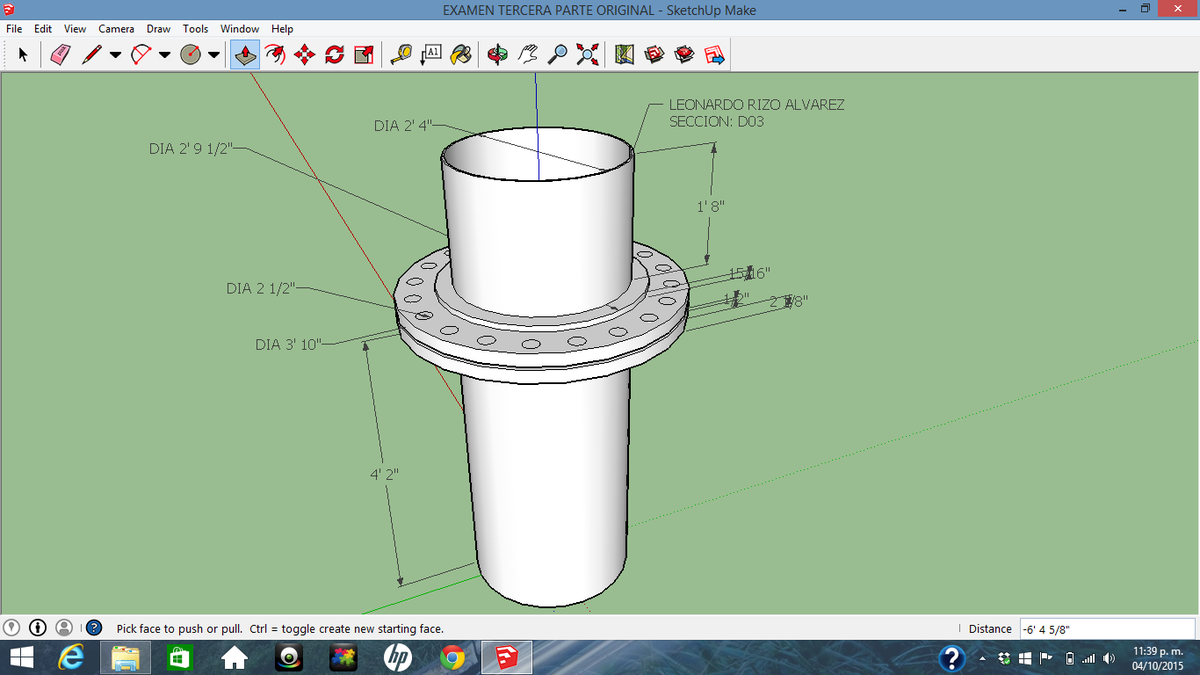Choose the Arc tool
1200x675 pixels.
point(141,54)
